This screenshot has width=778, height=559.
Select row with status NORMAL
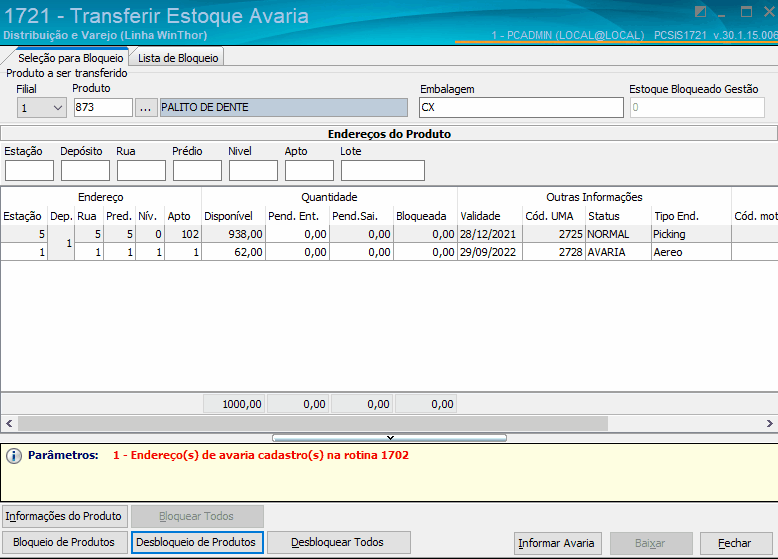coord(389,234)
